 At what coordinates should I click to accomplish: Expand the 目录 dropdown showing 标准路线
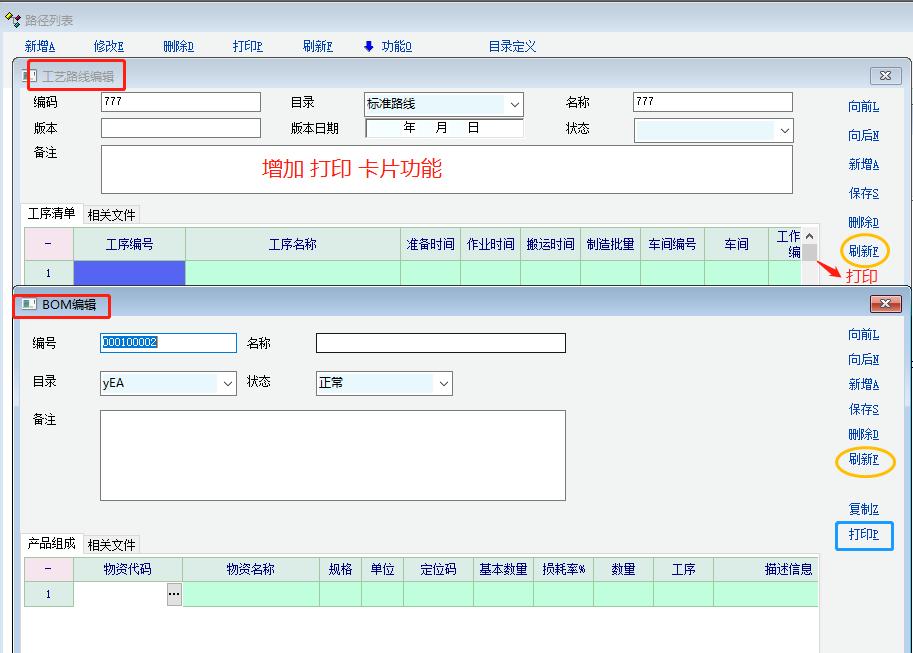coord(515,104)
